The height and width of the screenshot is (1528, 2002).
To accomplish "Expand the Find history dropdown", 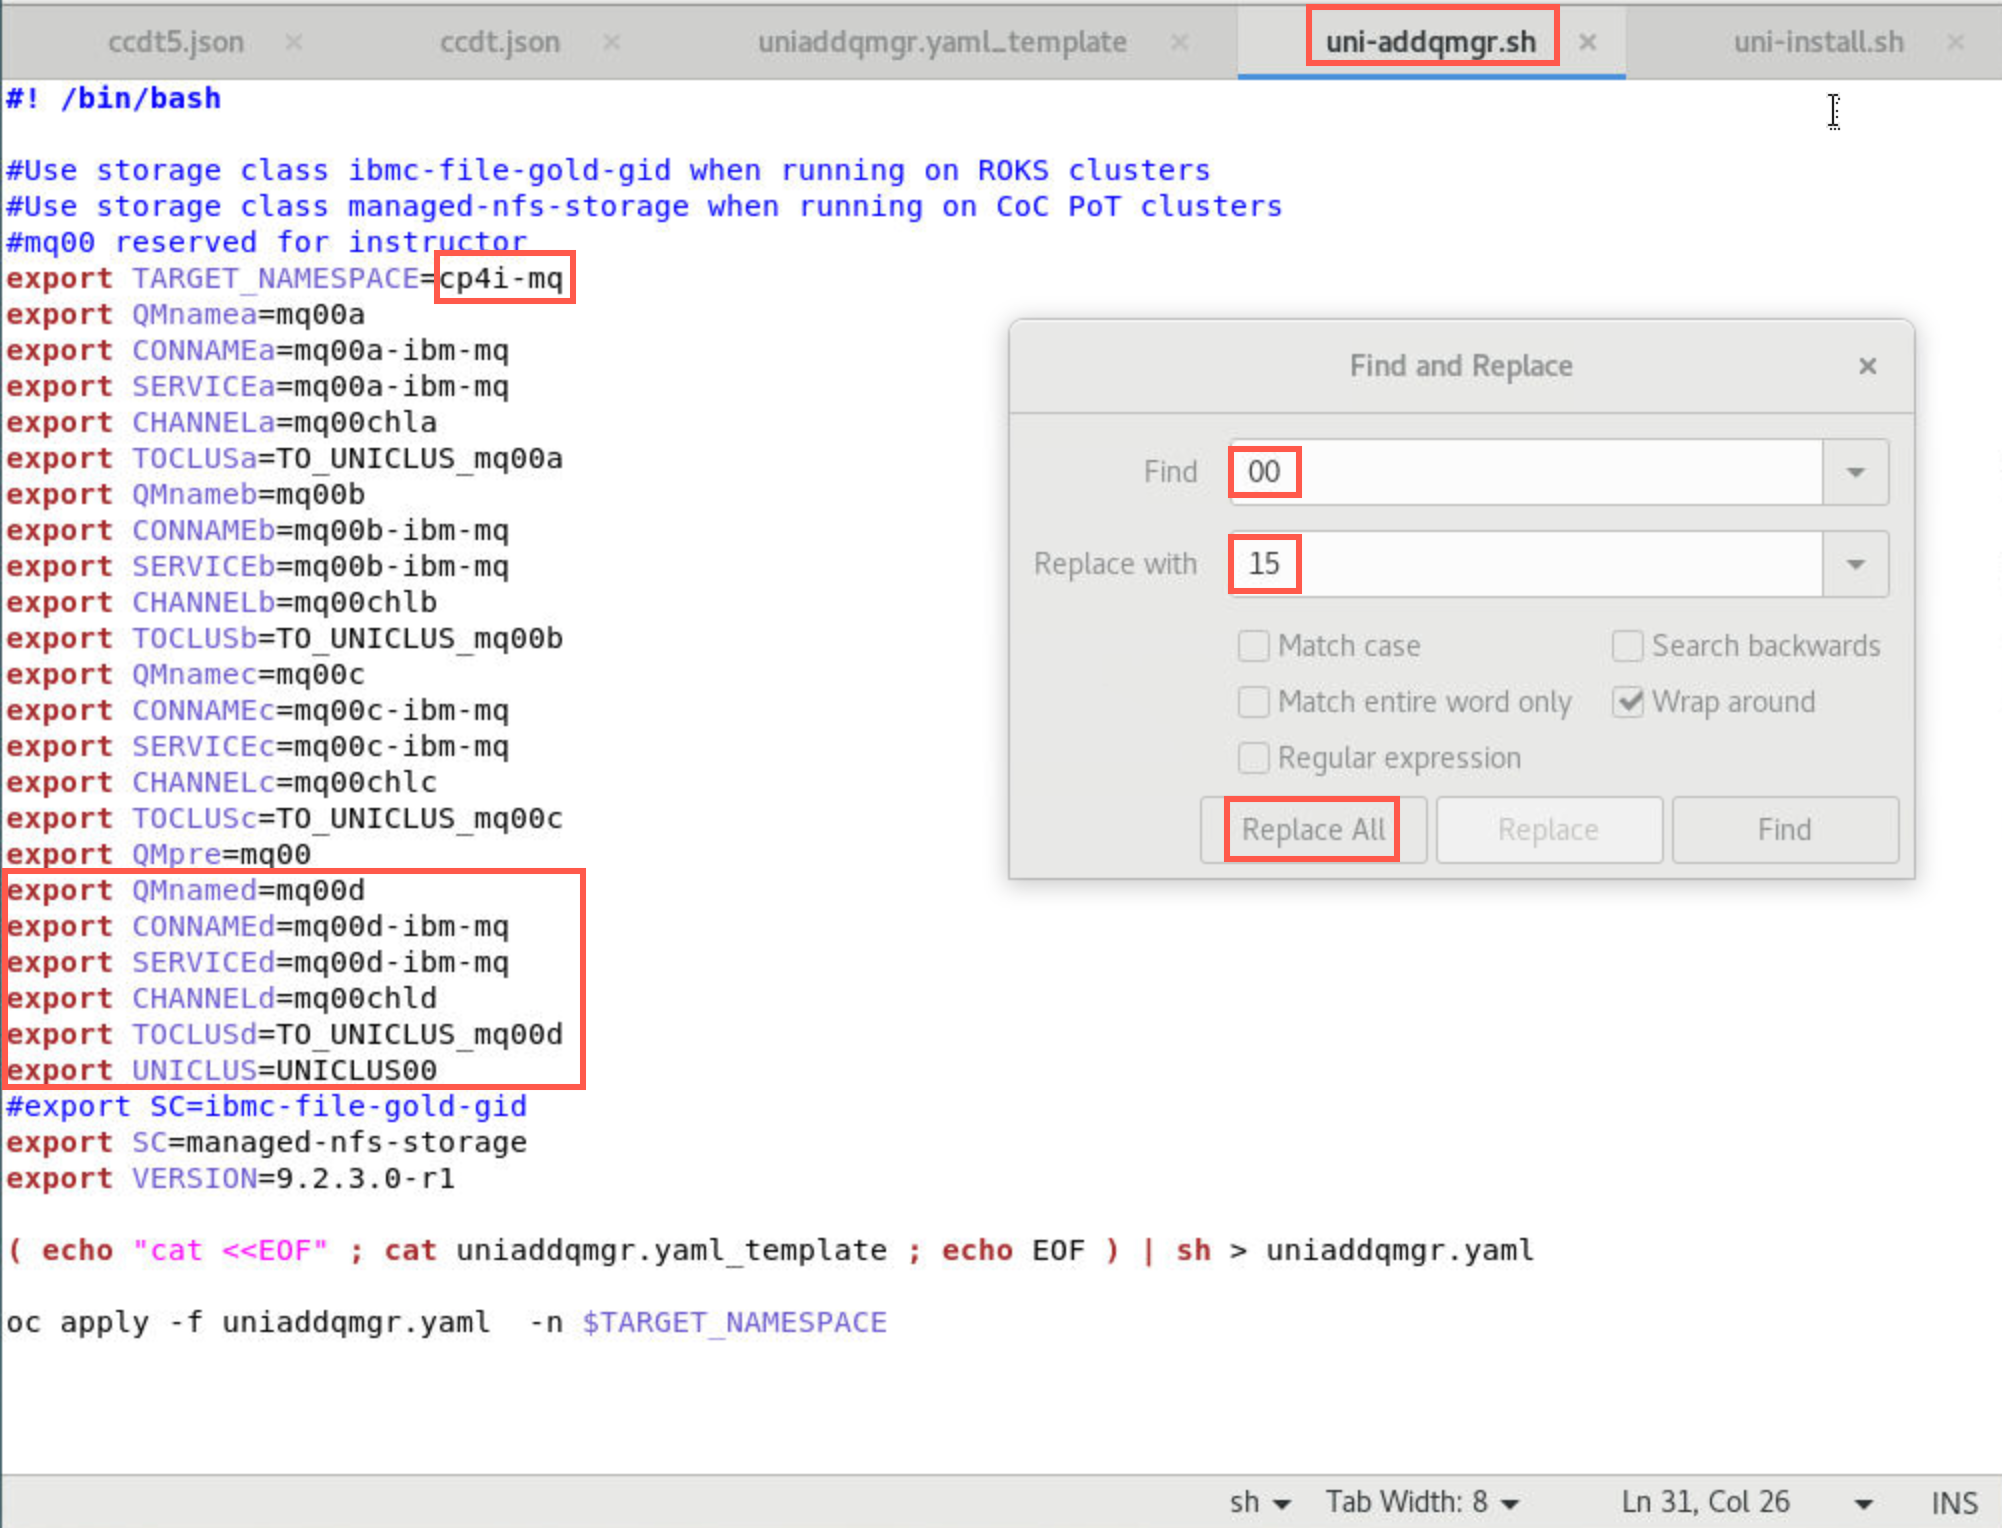I will [1856, 472].
